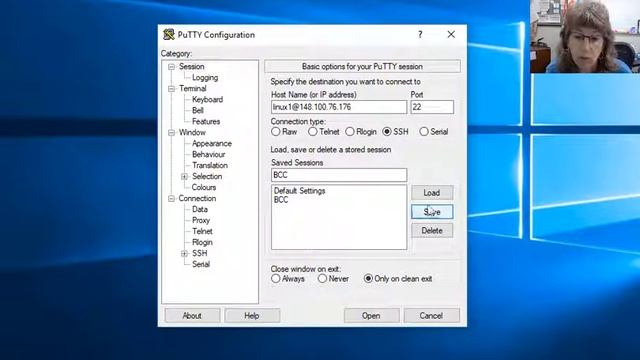Click the PuTTY icon in title bar
The width and height of the screenshot is (640, 360).
(169, 35)
